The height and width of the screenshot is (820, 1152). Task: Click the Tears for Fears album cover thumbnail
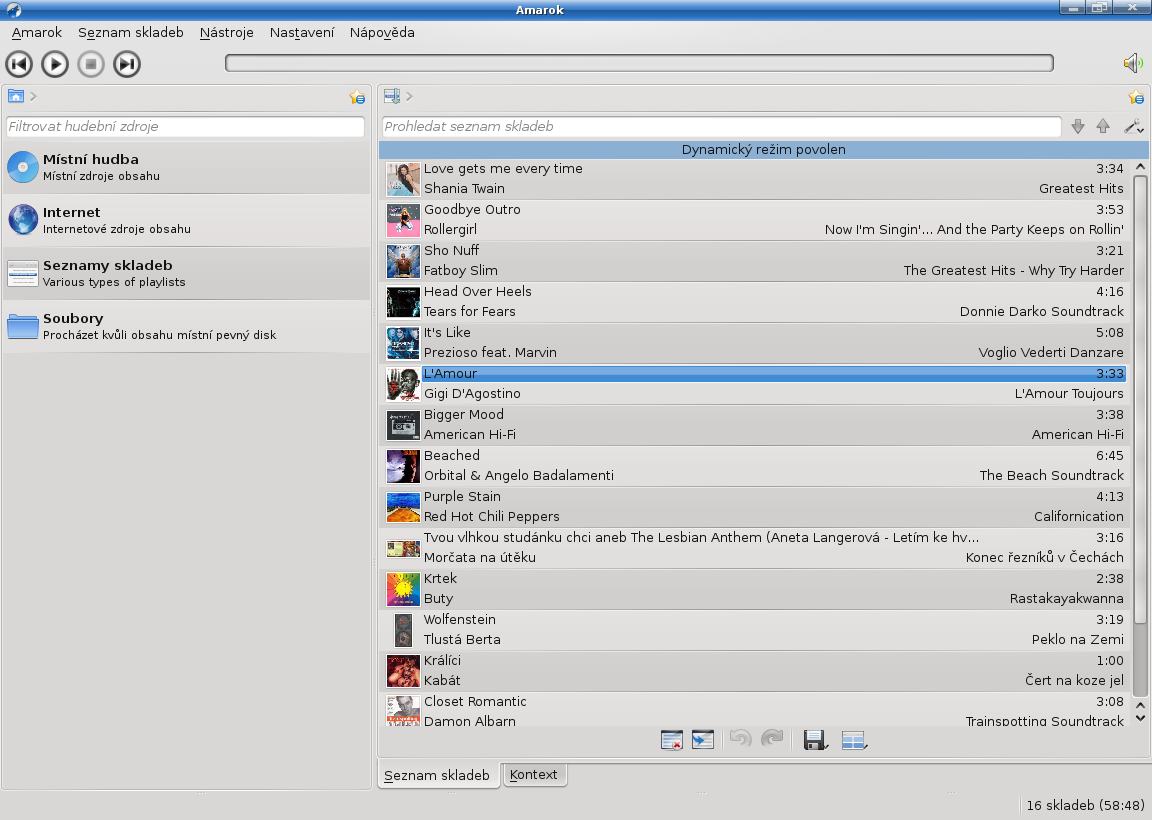pyautogui.click(x=403, y=302)
